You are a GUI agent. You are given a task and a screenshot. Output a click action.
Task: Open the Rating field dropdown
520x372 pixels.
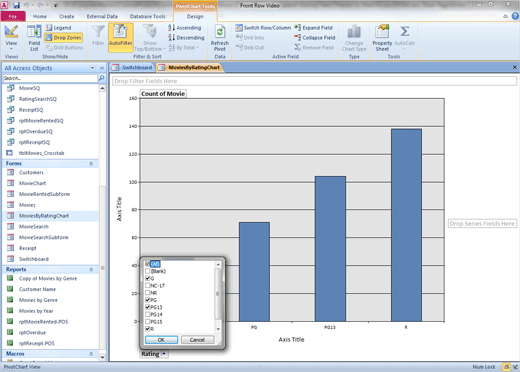(164, 354)
